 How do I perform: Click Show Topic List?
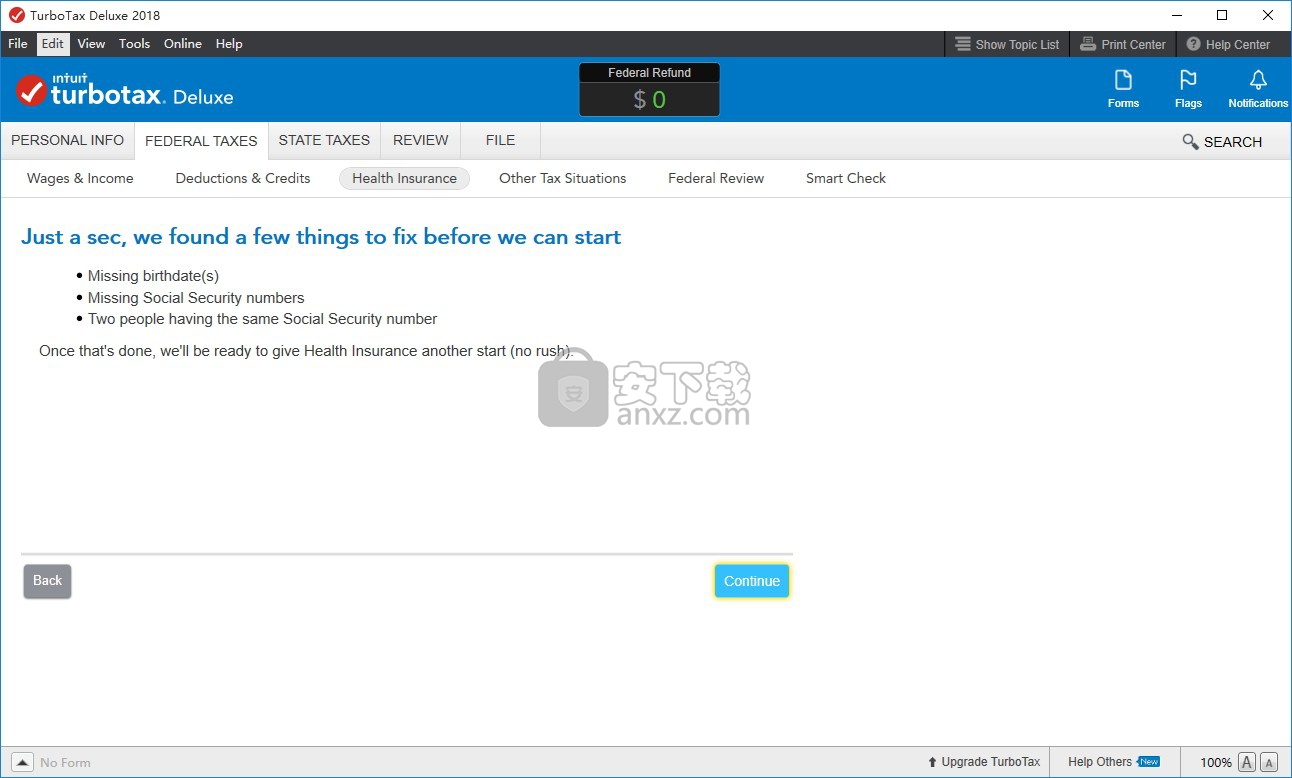click(1007, 44)
